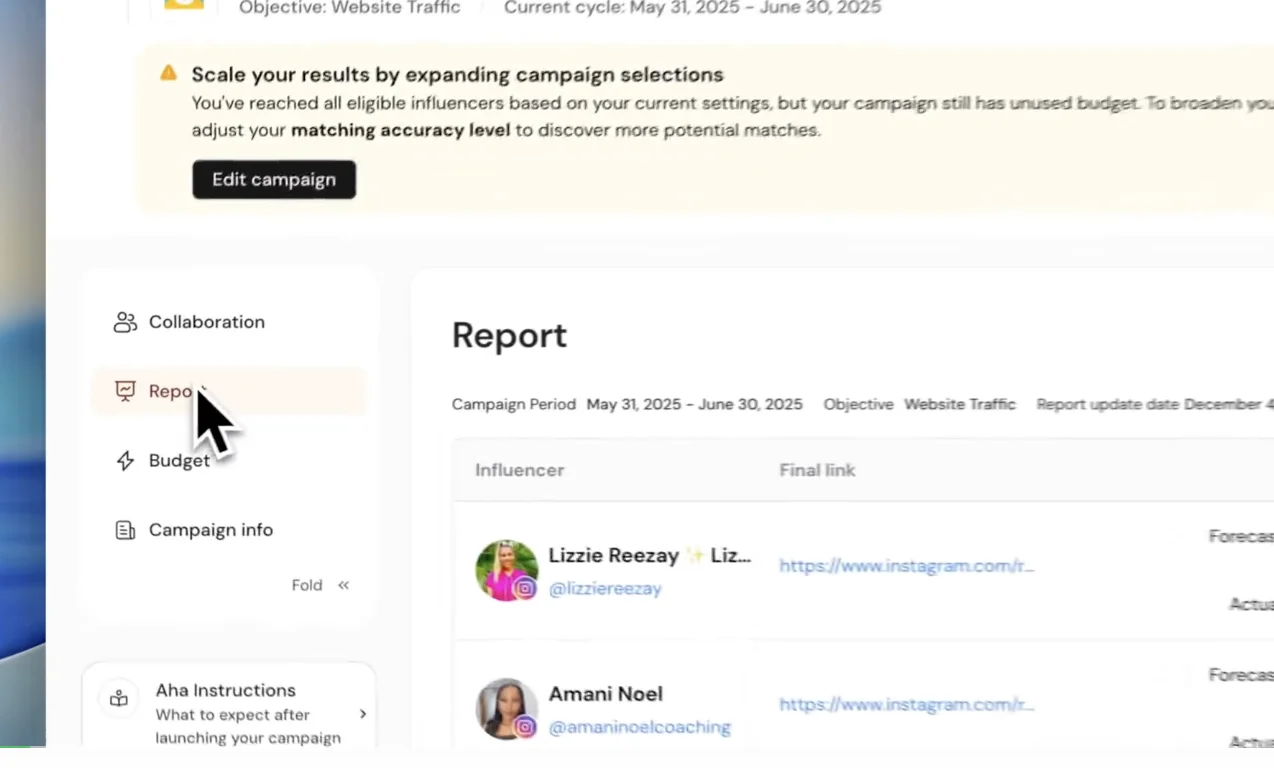The width and height of the screenshot is (1274, 776).
Task: Click Instagram badge on Amani Noel's avatar
Action: pos(525,727)
